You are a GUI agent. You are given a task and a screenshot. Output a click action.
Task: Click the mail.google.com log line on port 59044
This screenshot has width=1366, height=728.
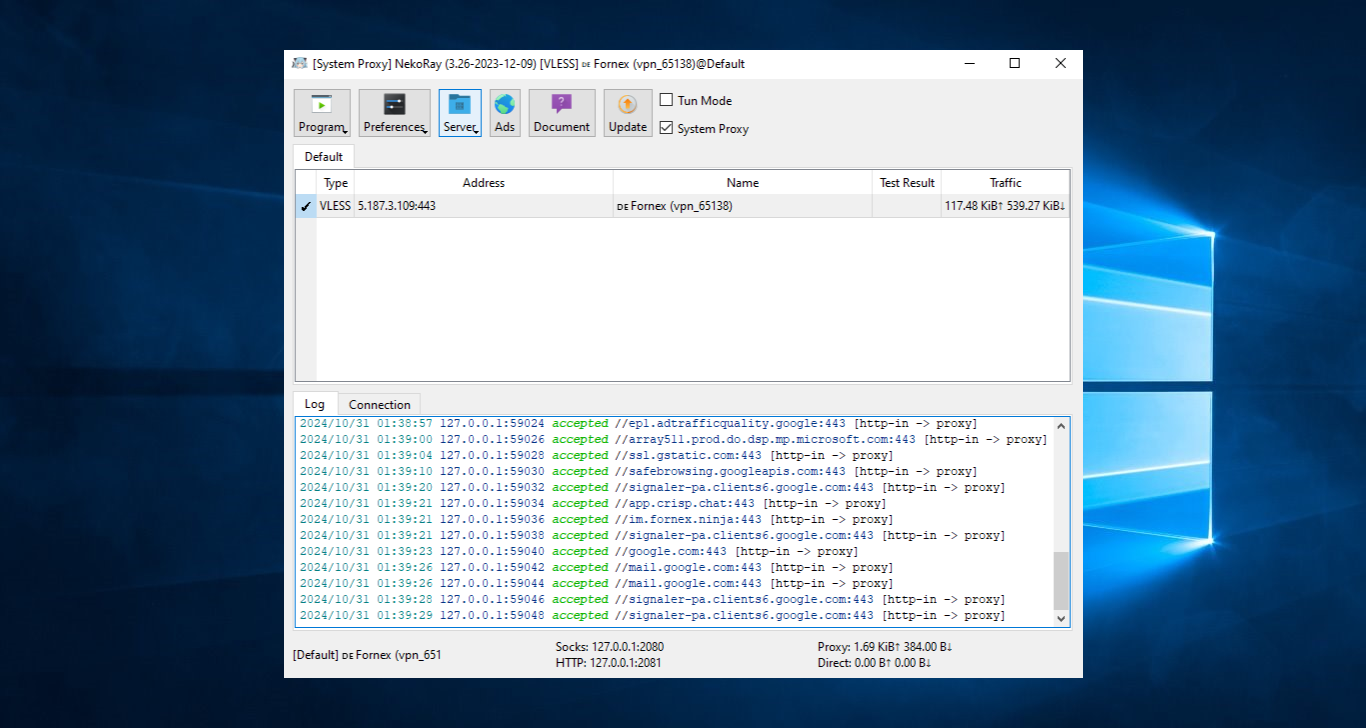tap(596, 583)
